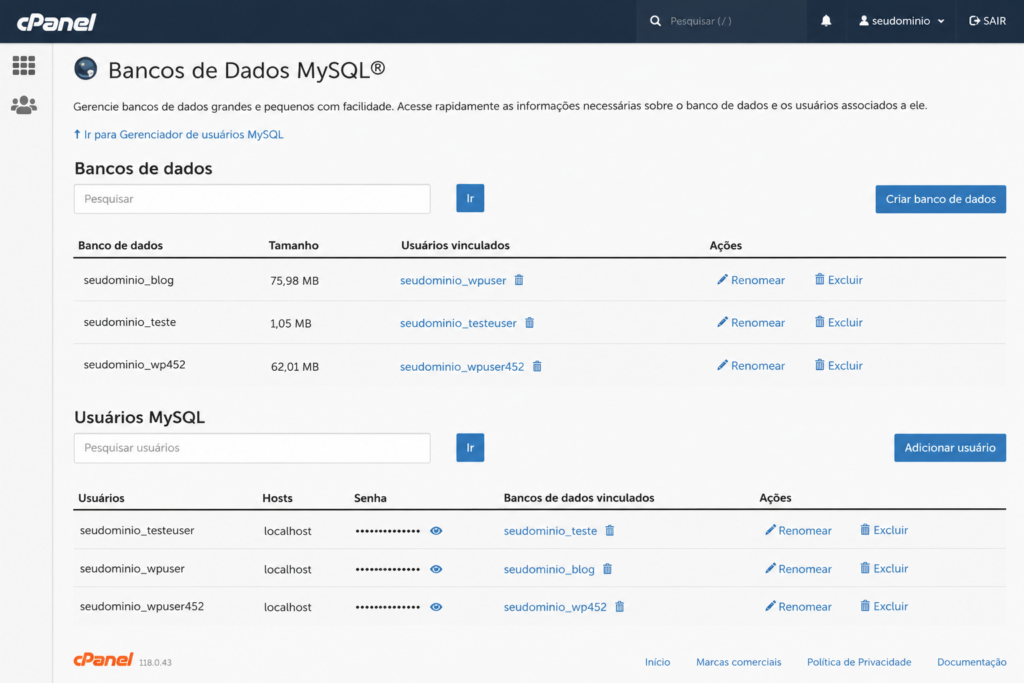Delete database seudominio_teste
The height and width of the screenshot is (683, 1024).
(x=839, y=323)
